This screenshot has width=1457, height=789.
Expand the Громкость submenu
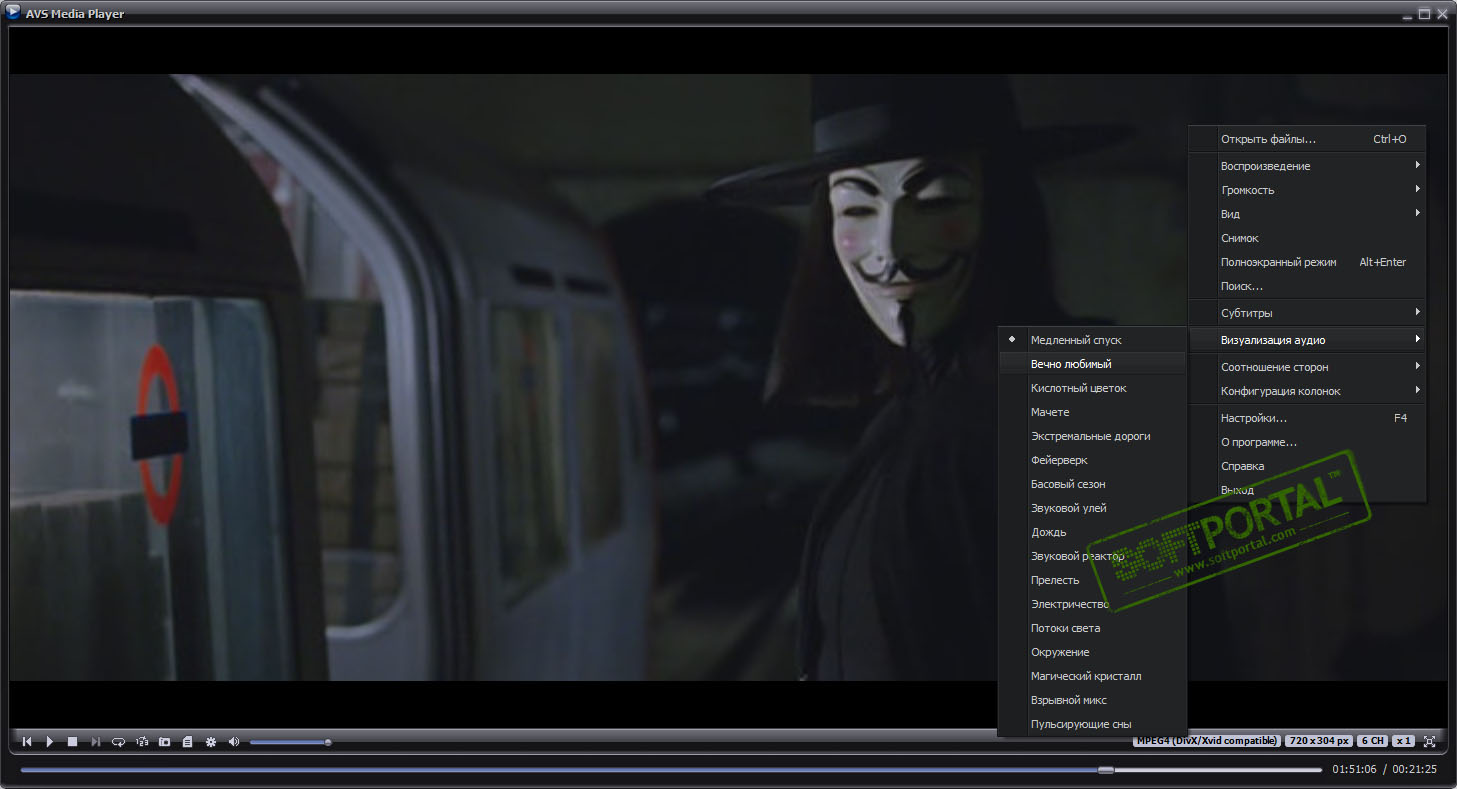coord(1306,190)
